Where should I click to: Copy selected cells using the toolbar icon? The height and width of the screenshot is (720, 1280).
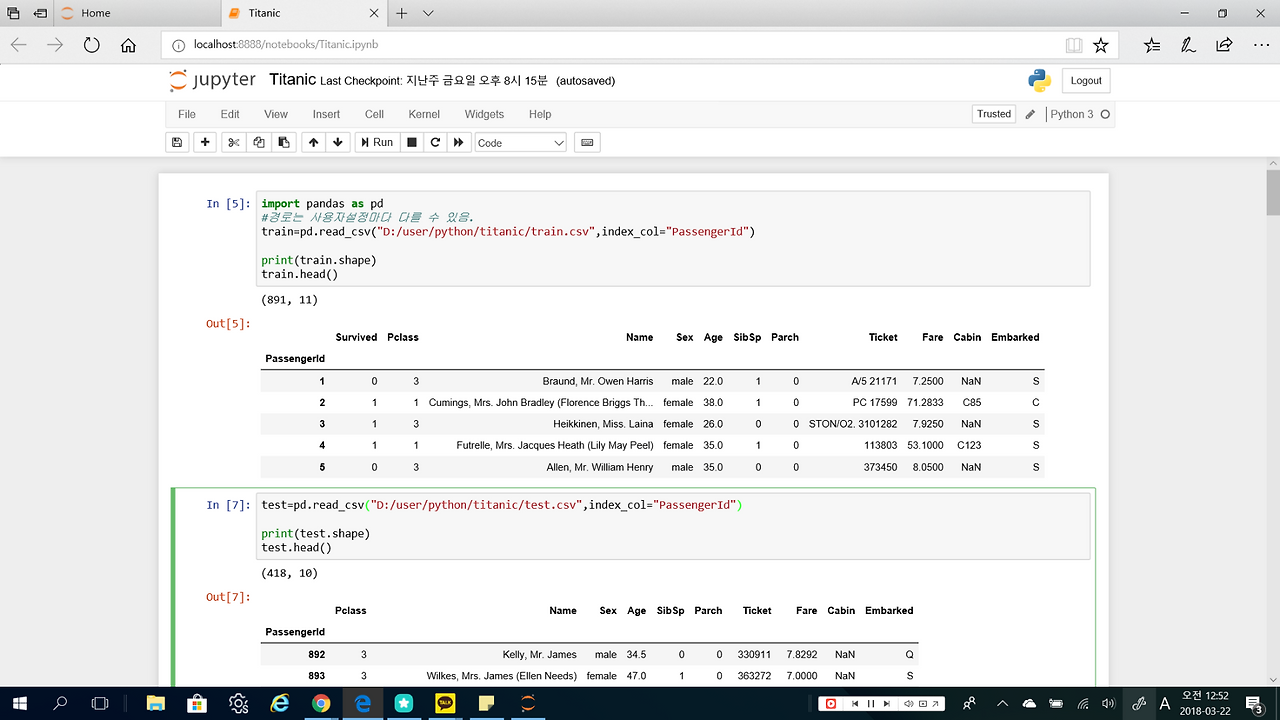pos(259,143)
